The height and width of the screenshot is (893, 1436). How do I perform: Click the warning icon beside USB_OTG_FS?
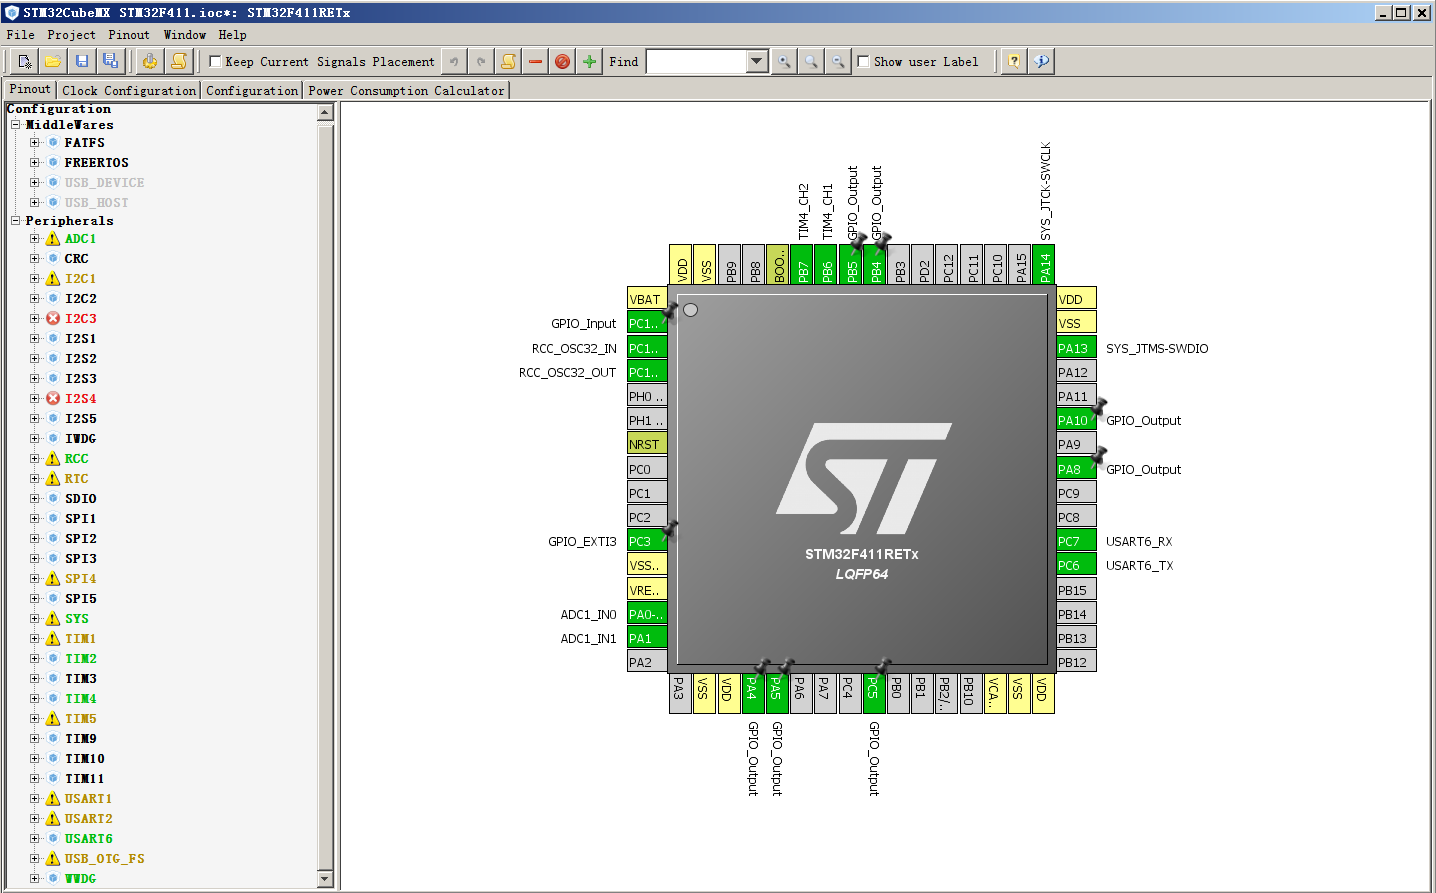pyautogui.click(x=53, y=859)
